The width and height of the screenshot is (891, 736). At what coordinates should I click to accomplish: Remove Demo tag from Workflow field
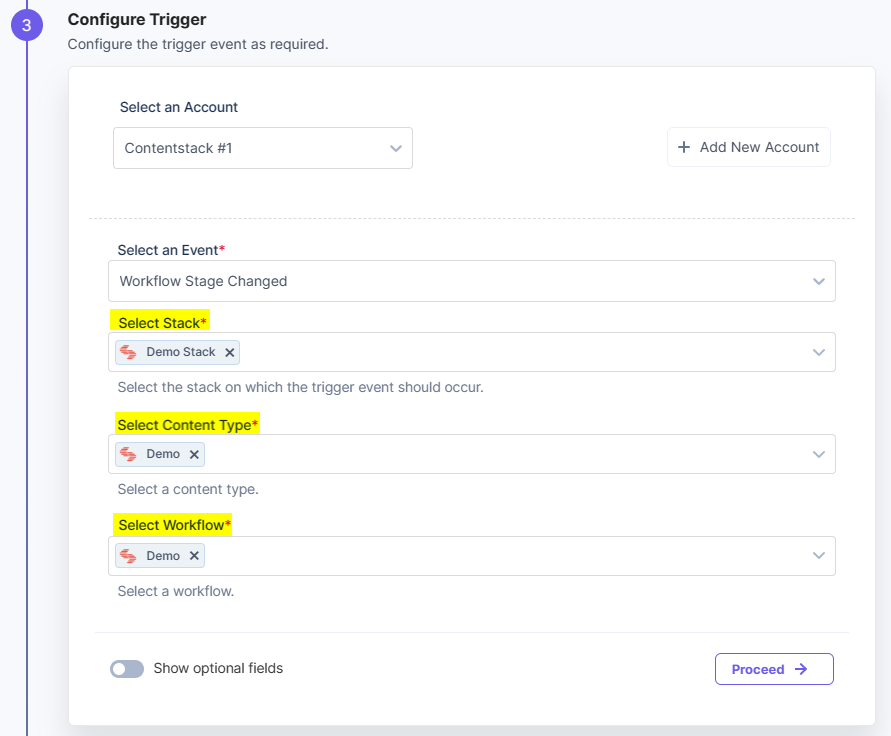tap(194, 556)
